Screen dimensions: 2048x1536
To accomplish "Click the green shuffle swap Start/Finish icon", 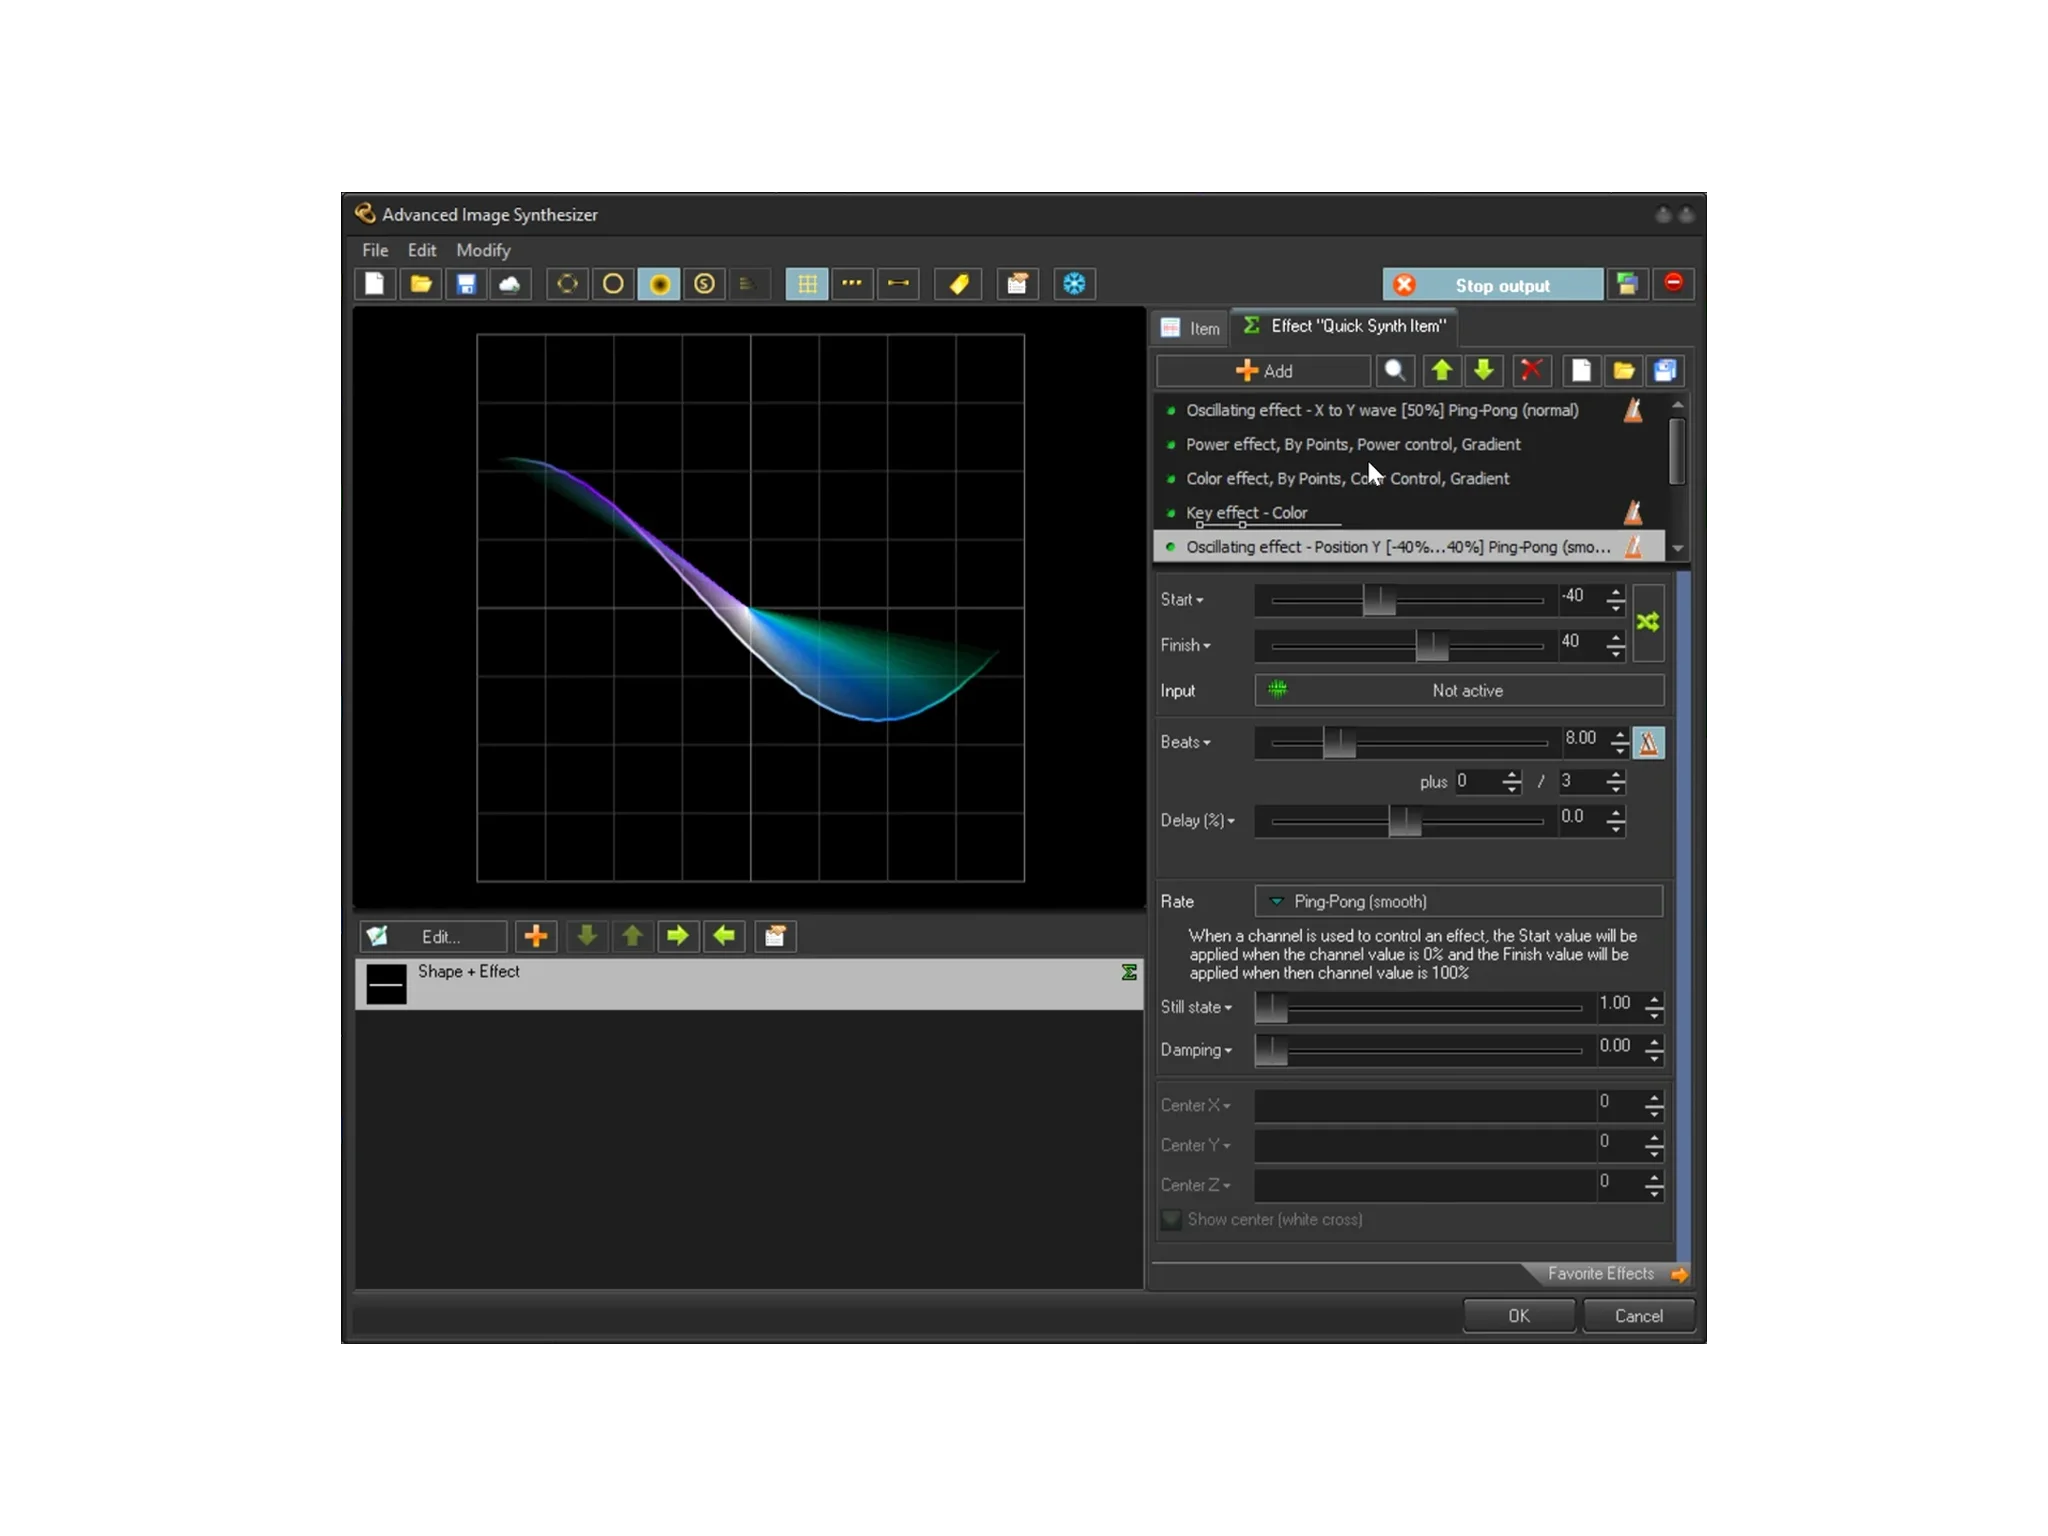I will [x=1648, y=623].
